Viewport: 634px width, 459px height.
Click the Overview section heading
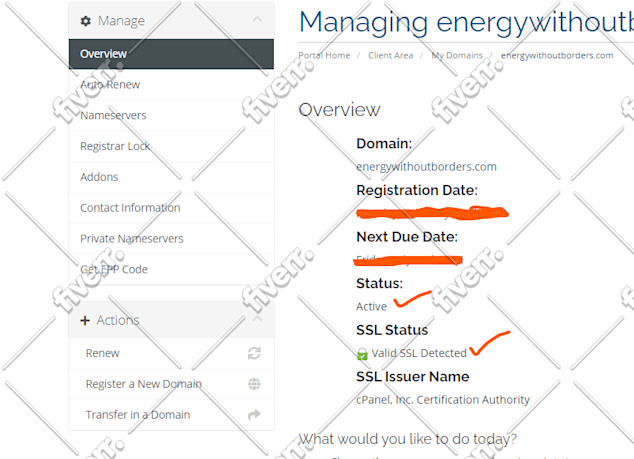[x=339, y=110]
